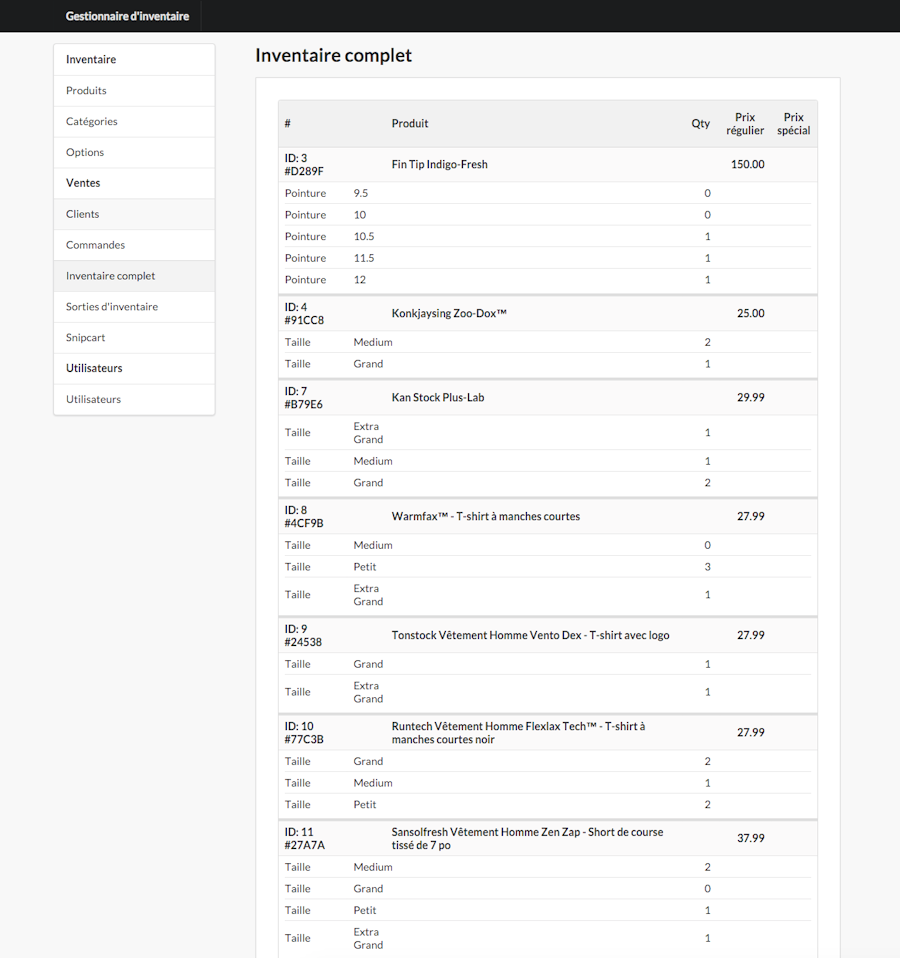
Task: Select Sansolfresh Zen Zap Short de course
Action: click(x=527, y=838)
